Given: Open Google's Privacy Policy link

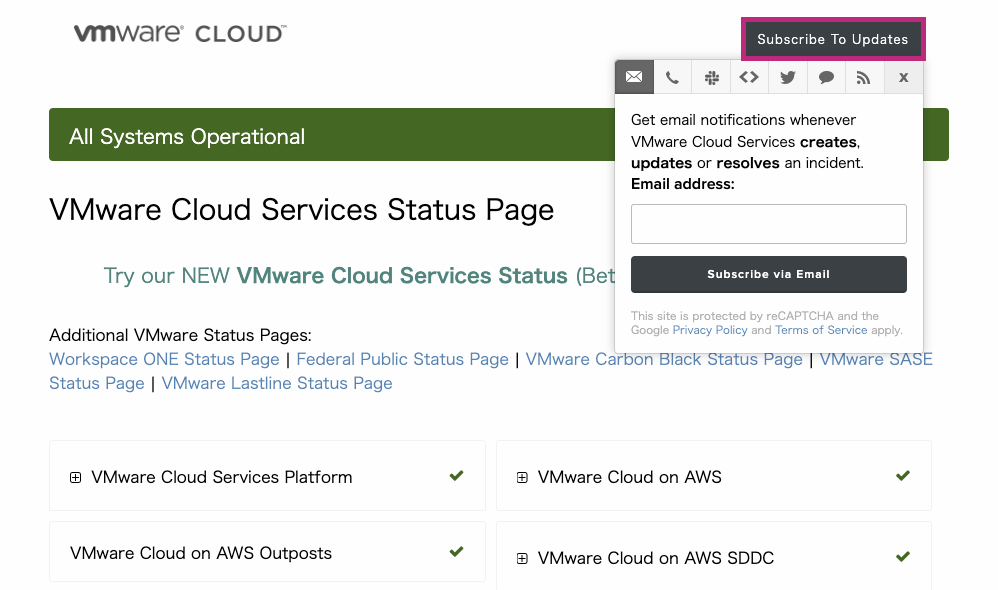Looking at the screenshot, I should pyautogui.click(x=710, y=329).
